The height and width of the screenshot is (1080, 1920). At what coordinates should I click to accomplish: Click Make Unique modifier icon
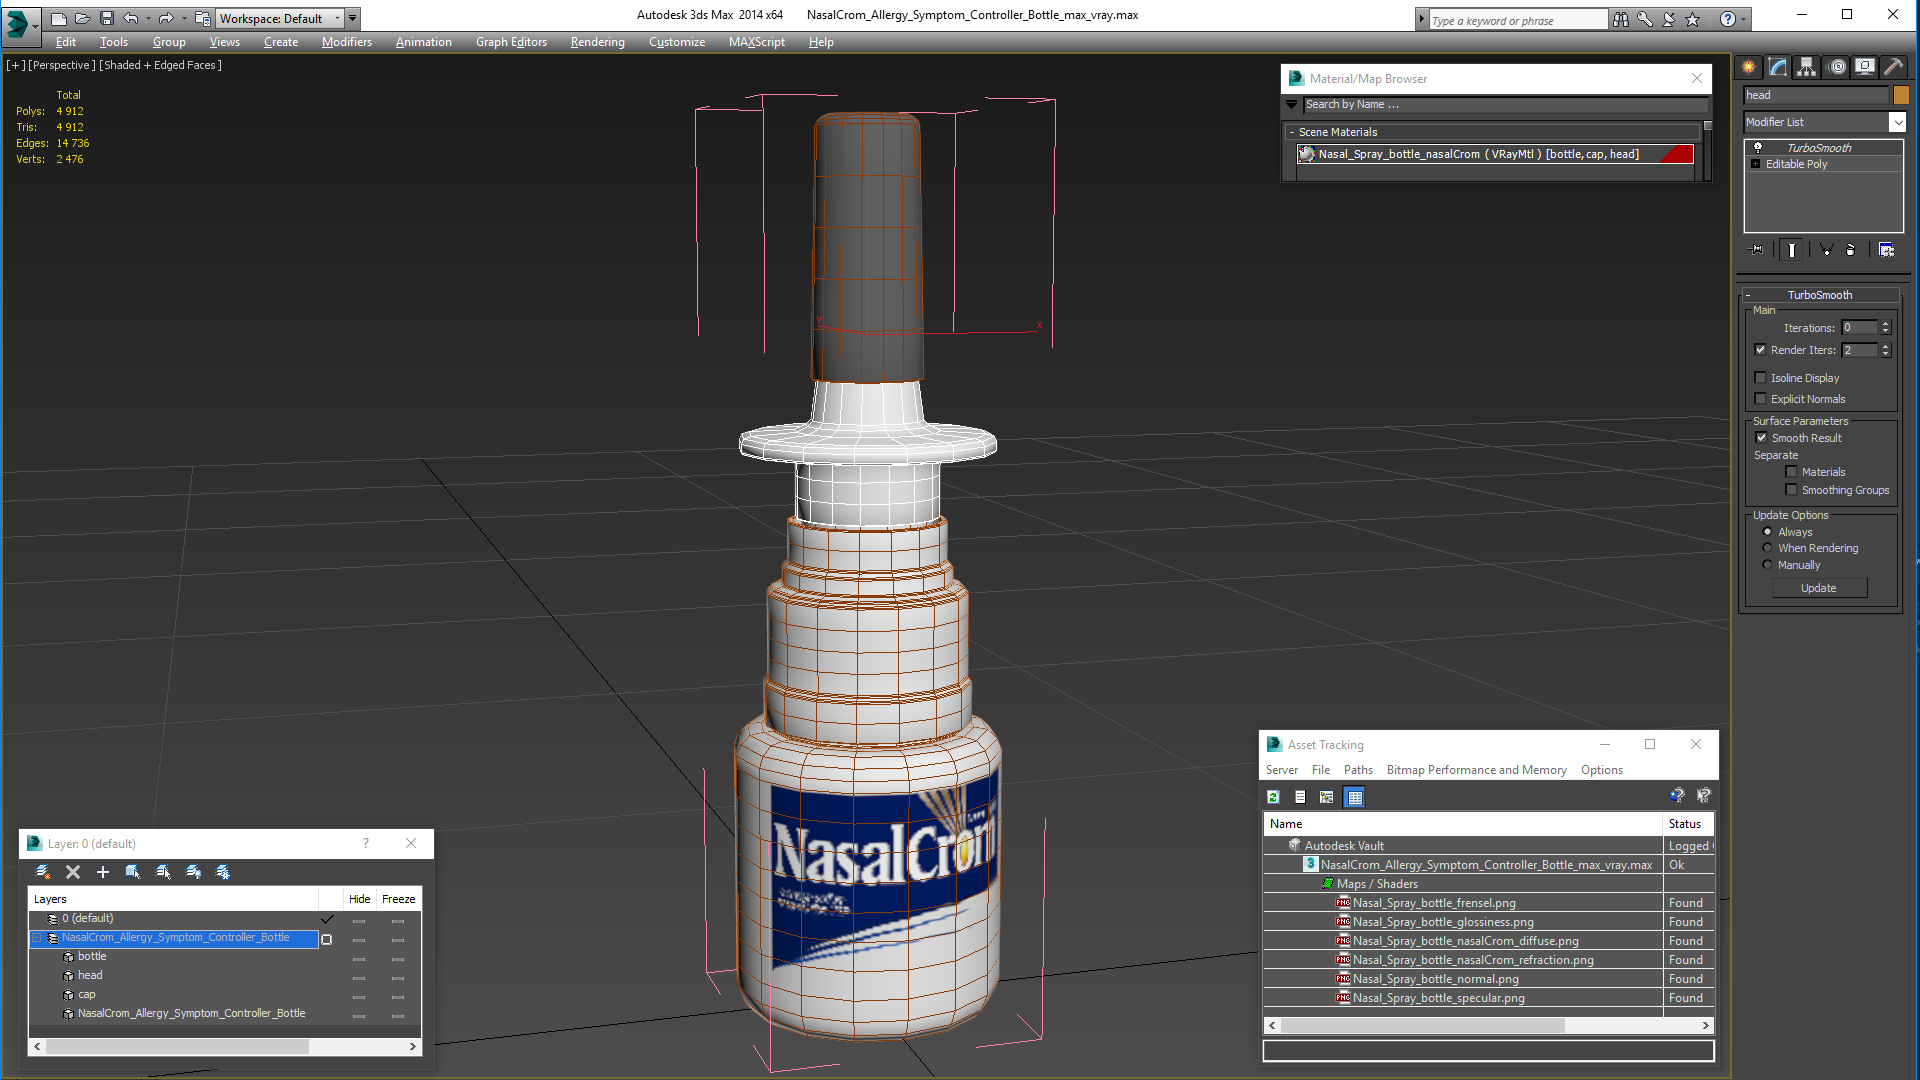click(x=1826, y=250)
